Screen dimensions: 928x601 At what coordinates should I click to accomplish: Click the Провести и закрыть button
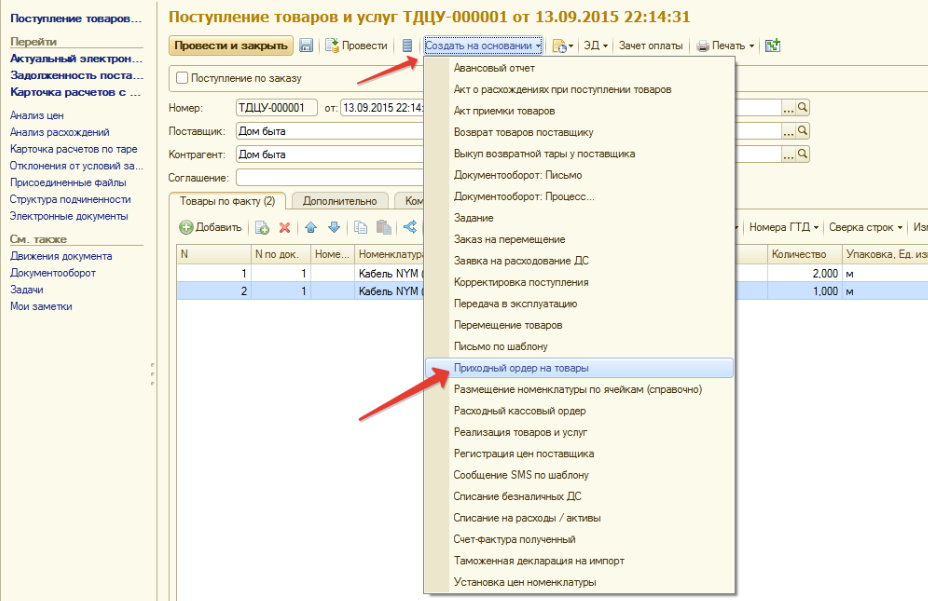(x=231, y=46)
